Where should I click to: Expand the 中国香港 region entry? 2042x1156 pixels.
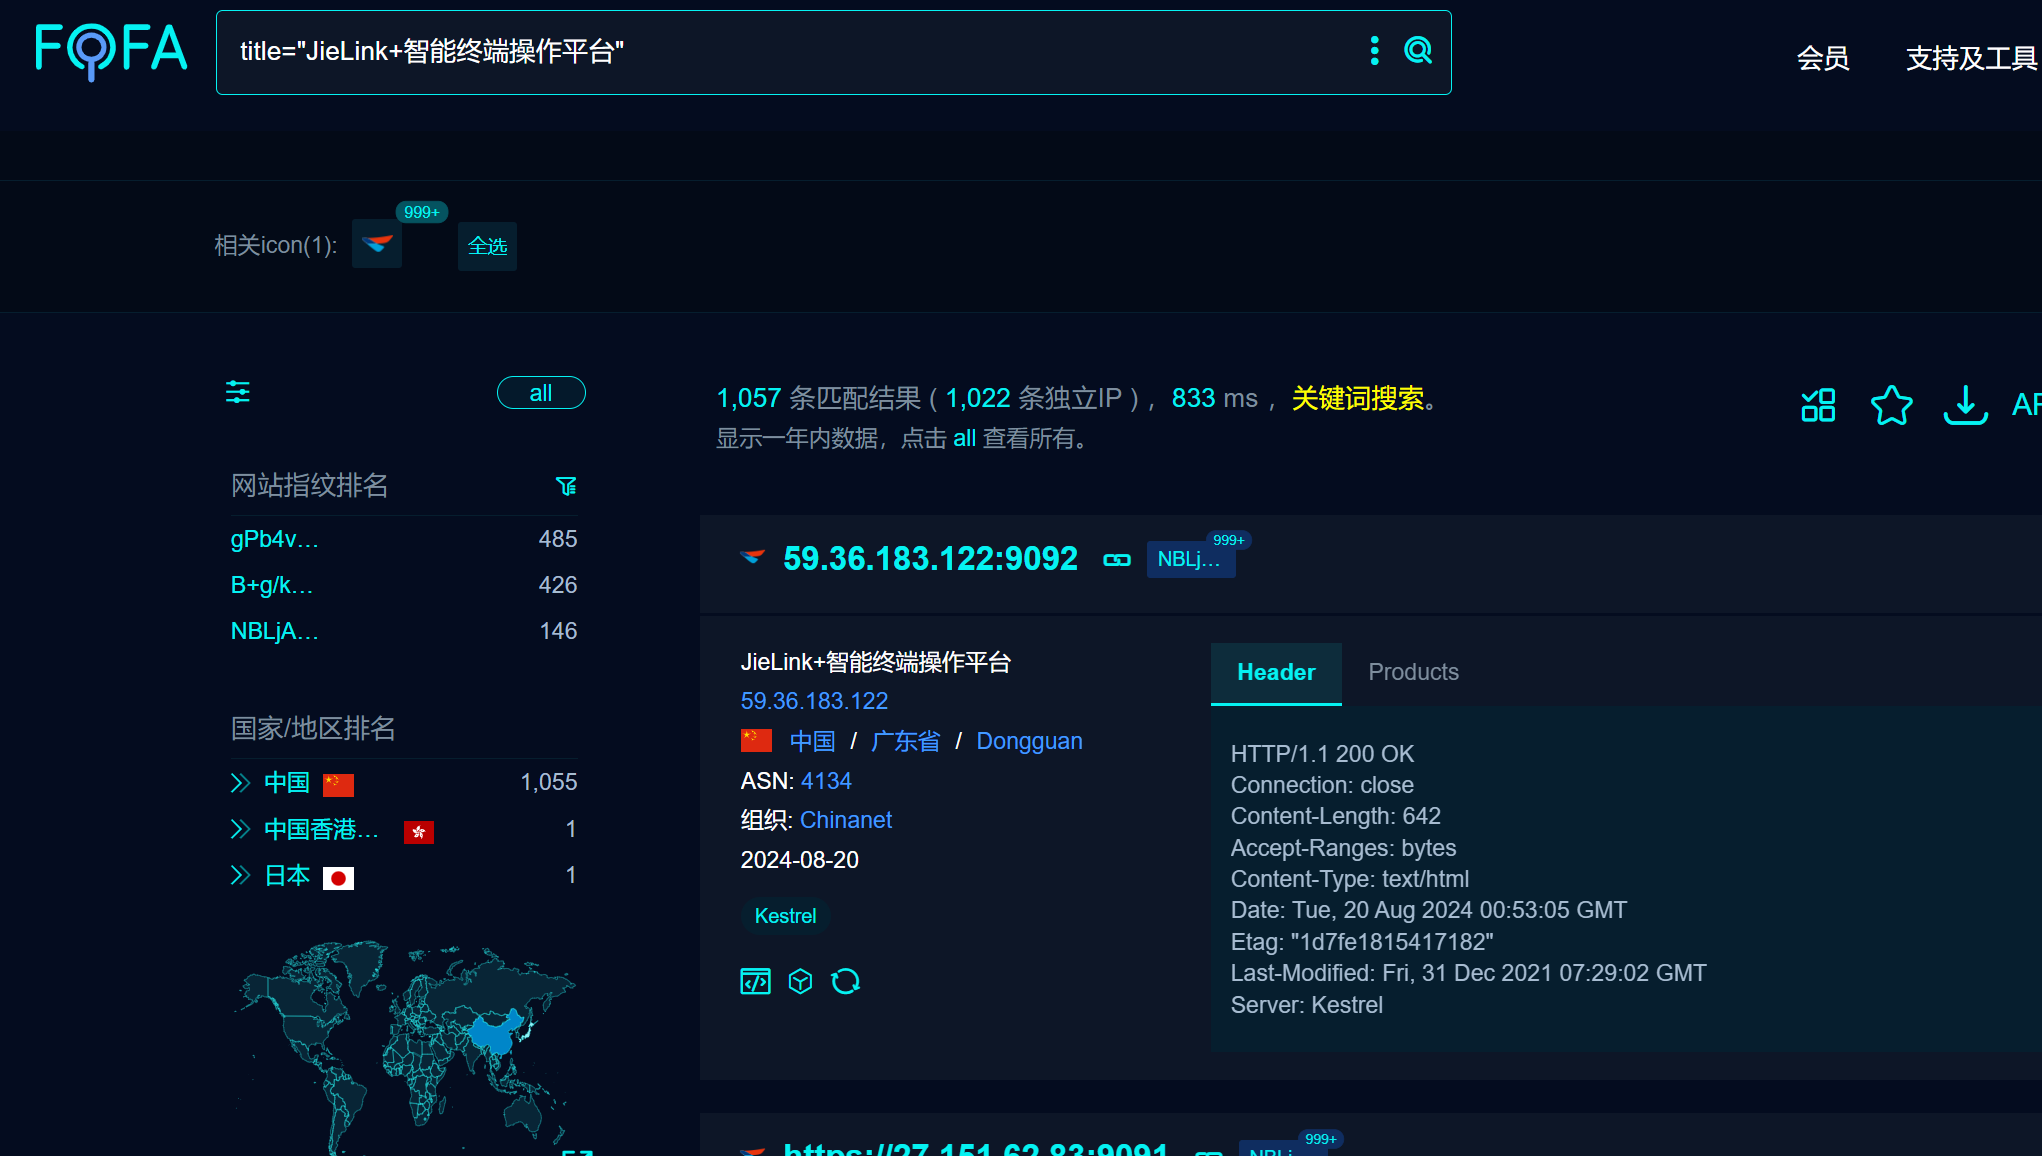click(x=240, y=829)
